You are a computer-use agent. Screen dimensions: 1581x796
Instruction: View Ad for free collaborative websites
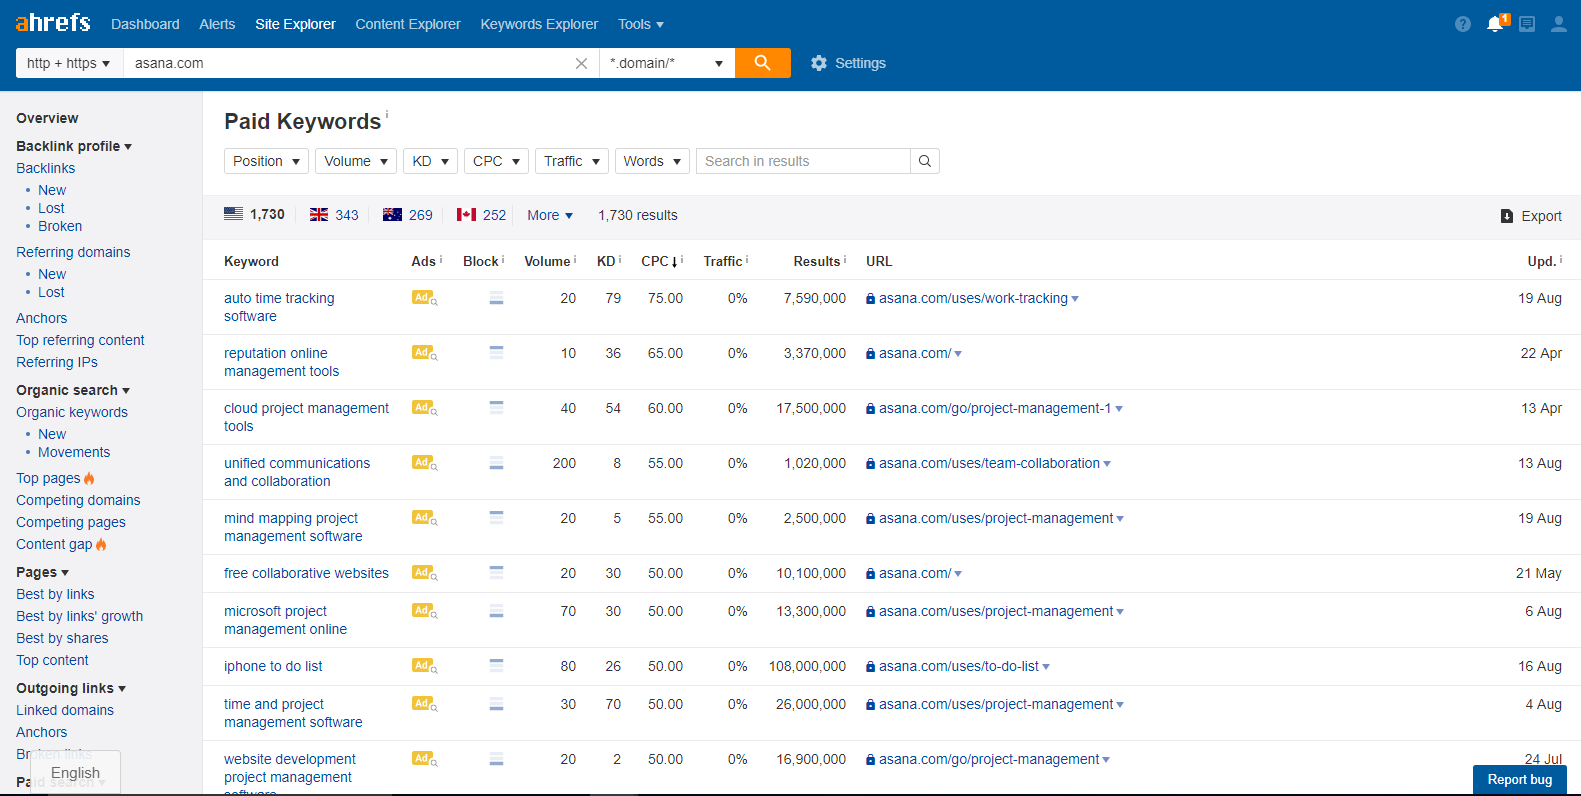coord(424,573)
